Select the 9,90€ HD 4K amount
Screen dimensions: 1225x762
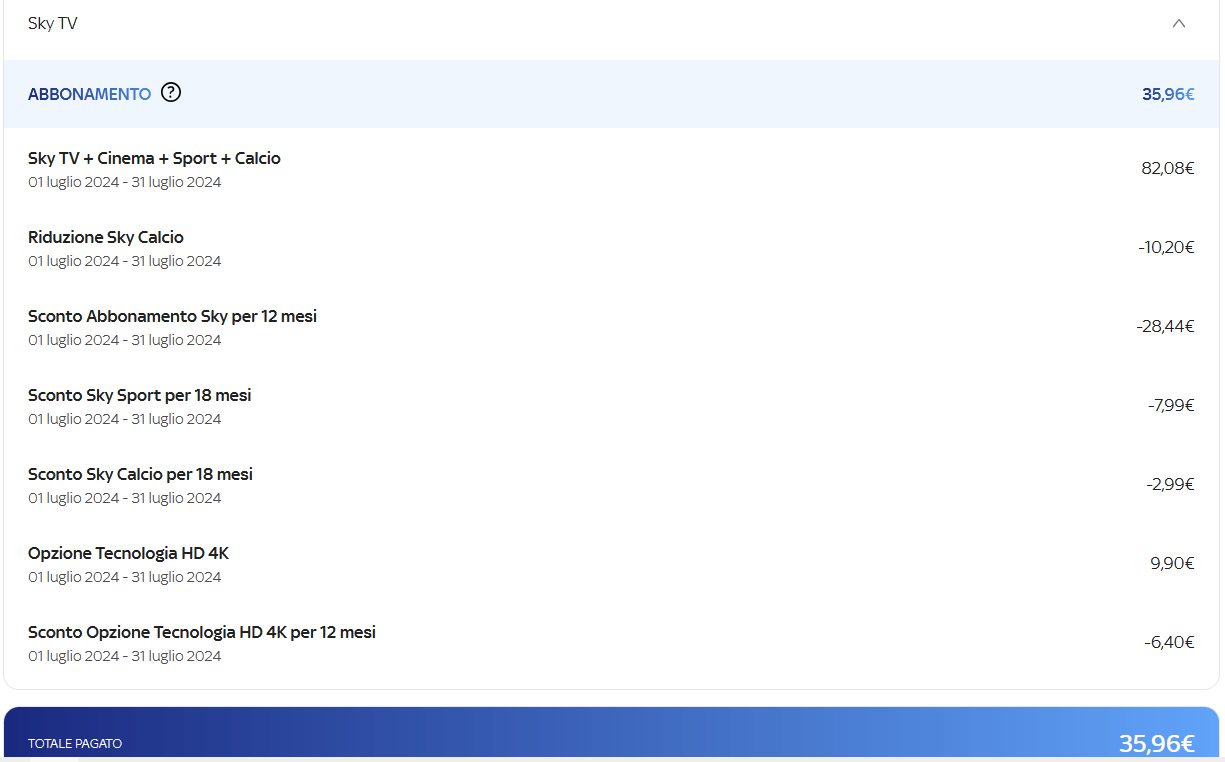pyautogui.click(x=1172, y=563)
